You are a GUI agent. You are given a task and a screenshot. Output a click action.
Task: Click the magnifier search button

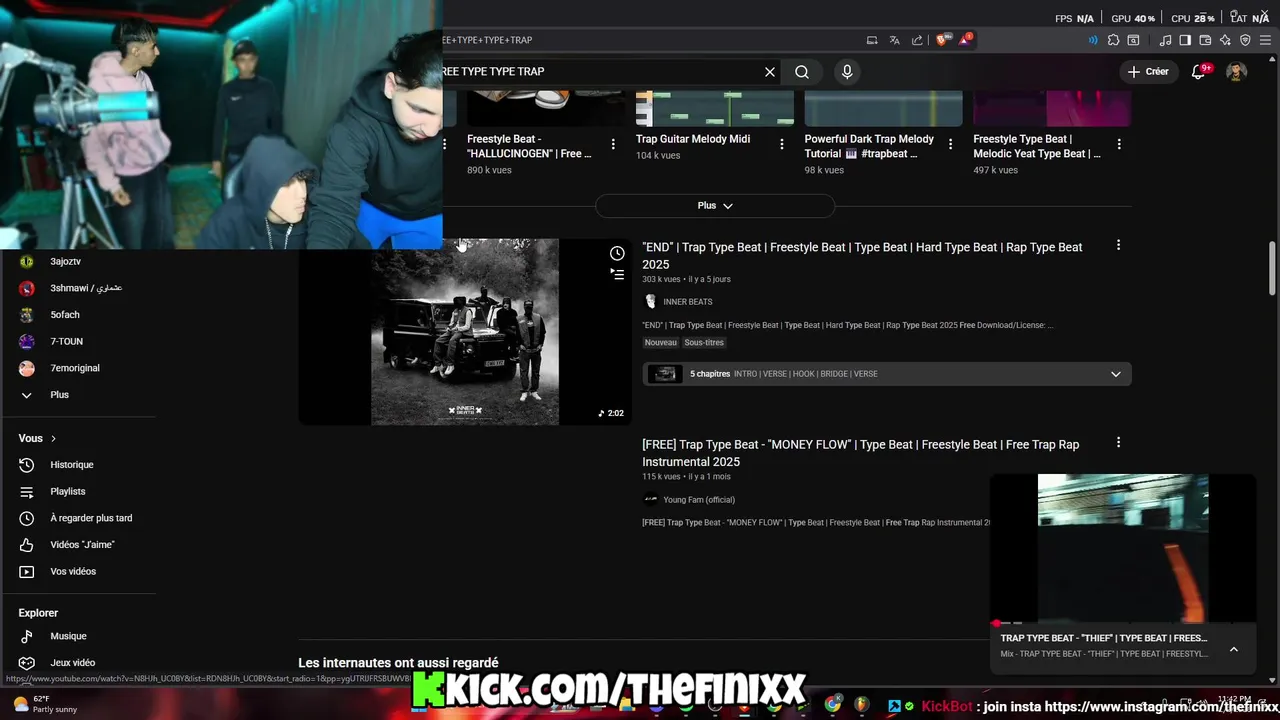(x=802, y=72)
